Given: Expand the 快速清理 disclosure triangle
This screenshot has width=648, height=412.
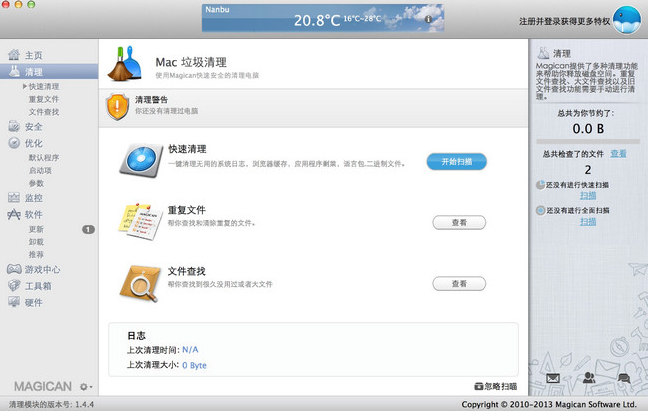Looking at the screenshot, I should (x=25, y=86).
